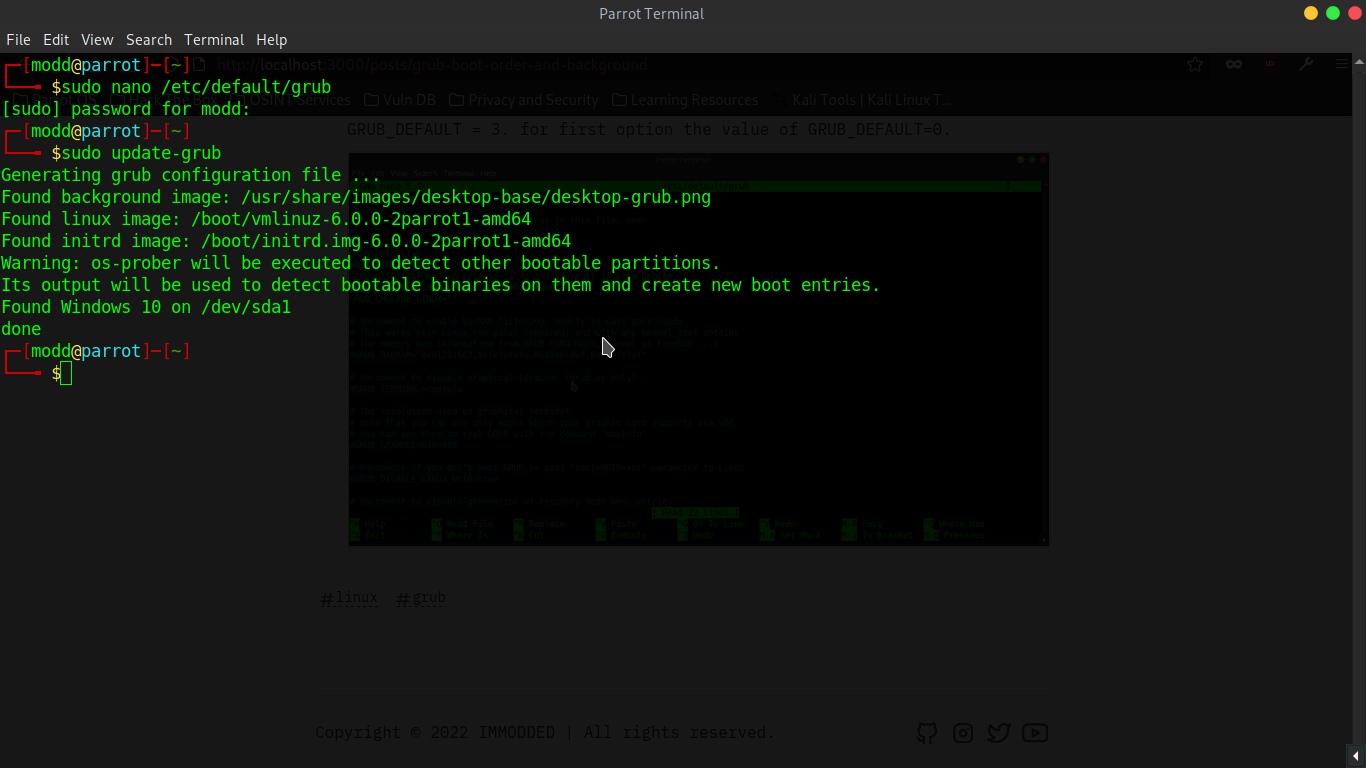Open the Kali Tools bookmark
Image resolution: width=1366 pixels, height=768 pixels.
pyautogui.click(x=862, y=100)
